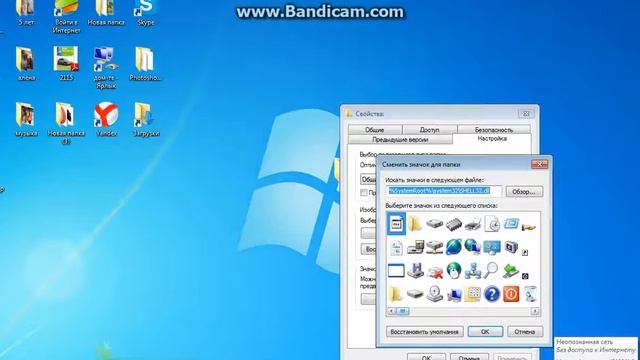
Task: Select the network drive with cable icon
Action: coord(434,247)
